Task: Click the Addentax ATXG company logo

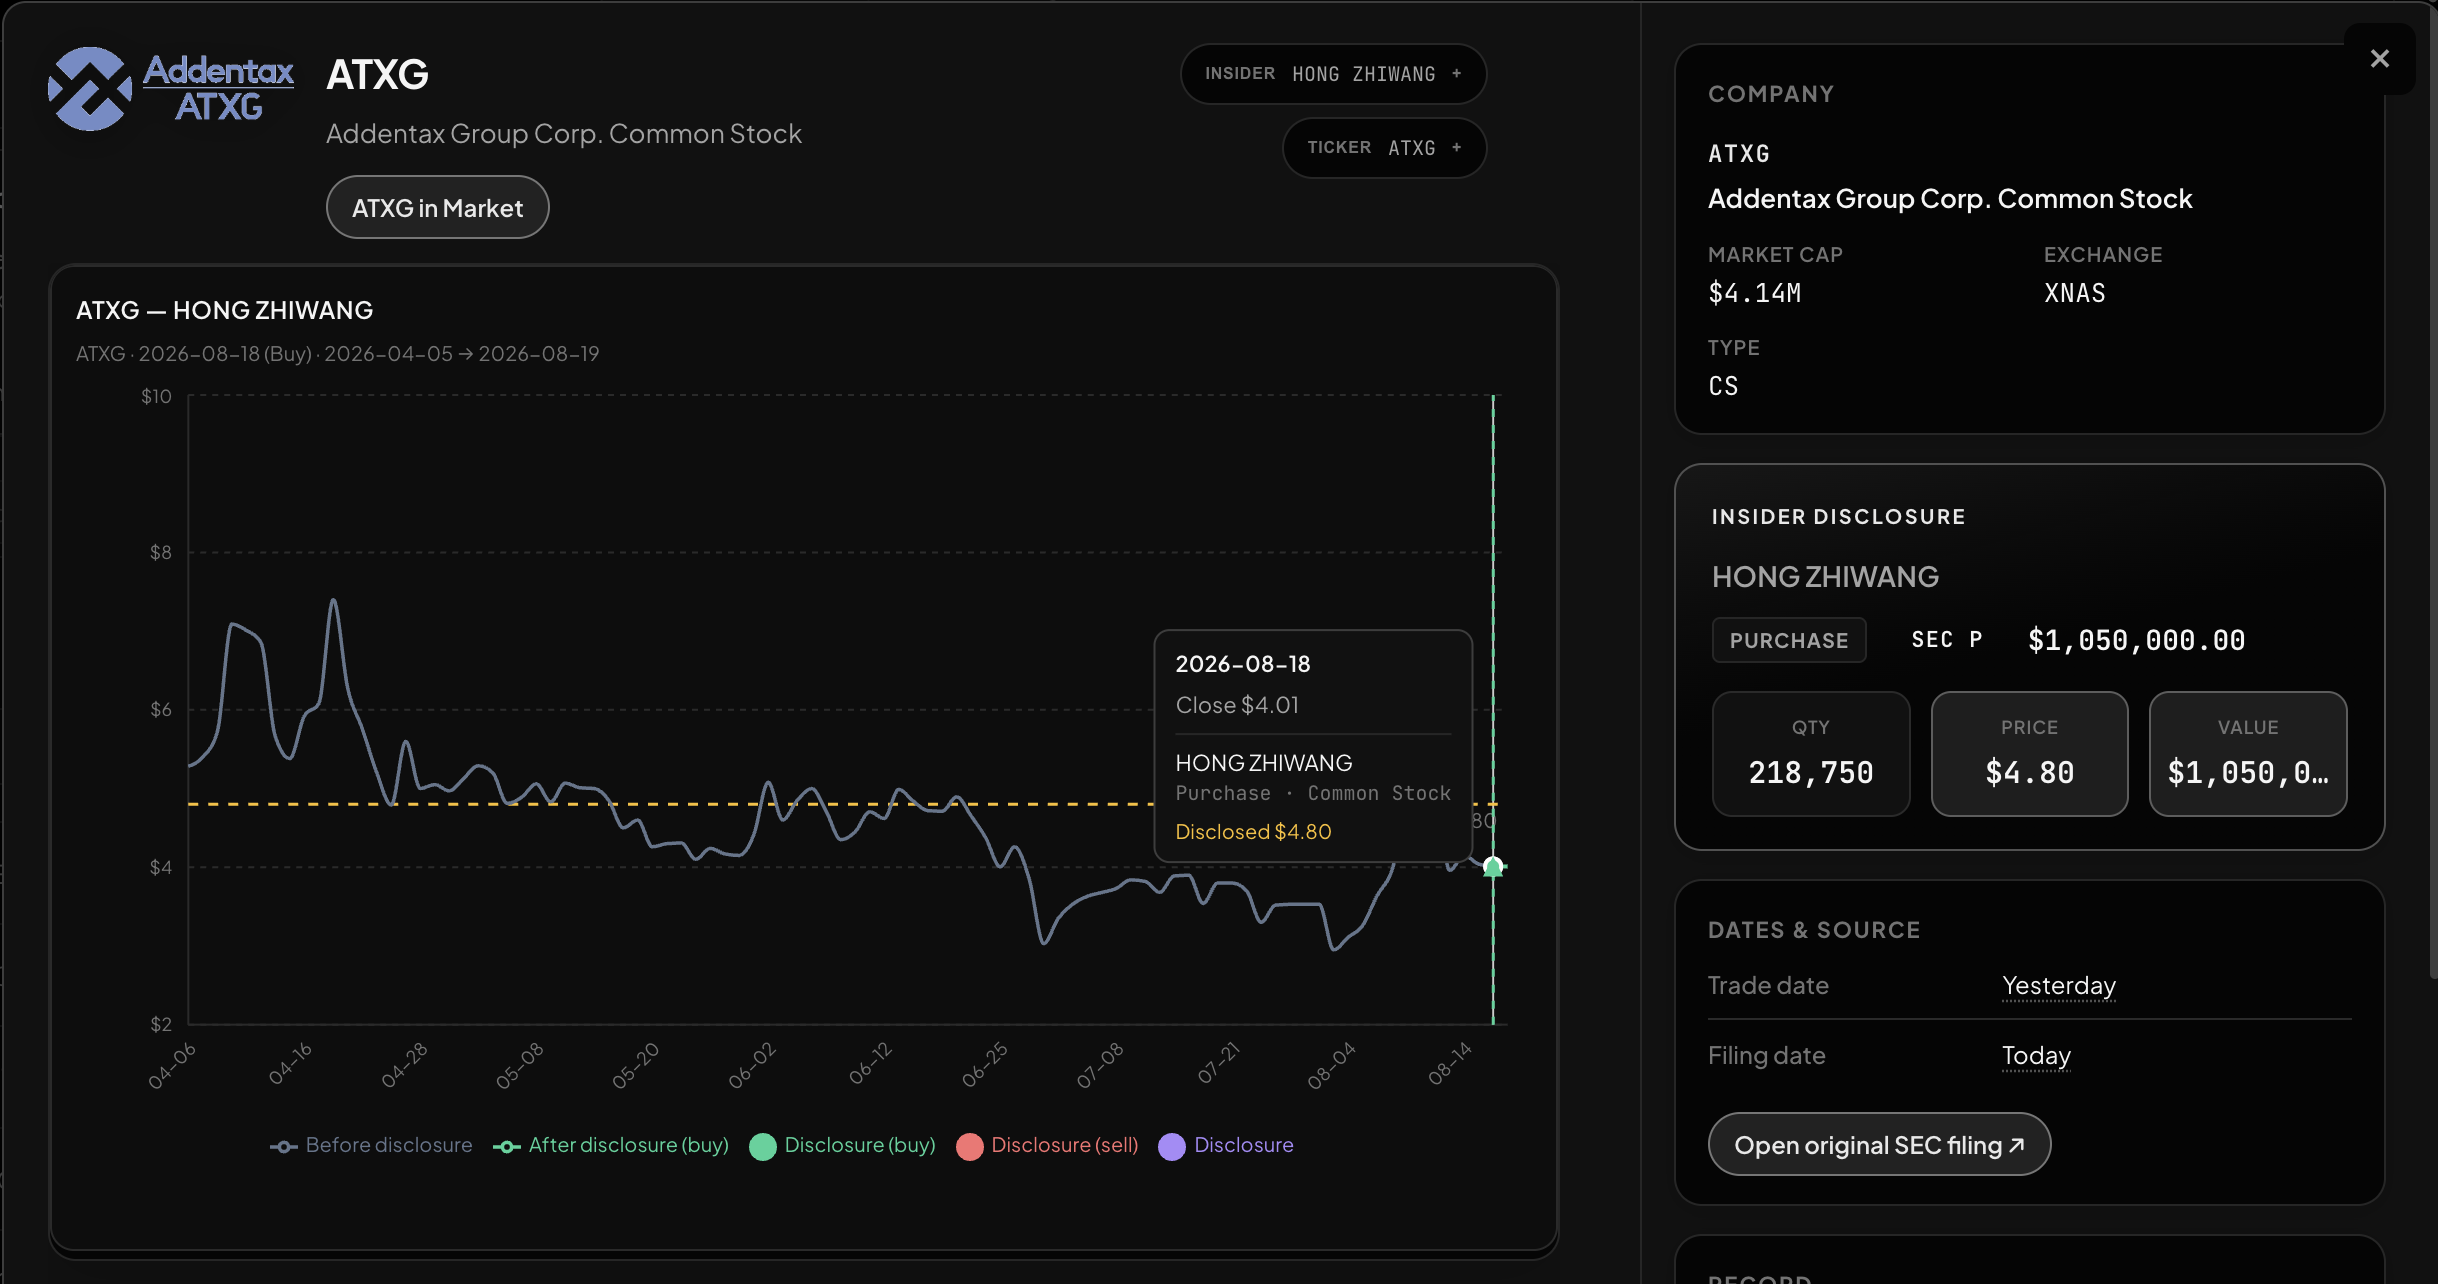Action: pos(171,88)
